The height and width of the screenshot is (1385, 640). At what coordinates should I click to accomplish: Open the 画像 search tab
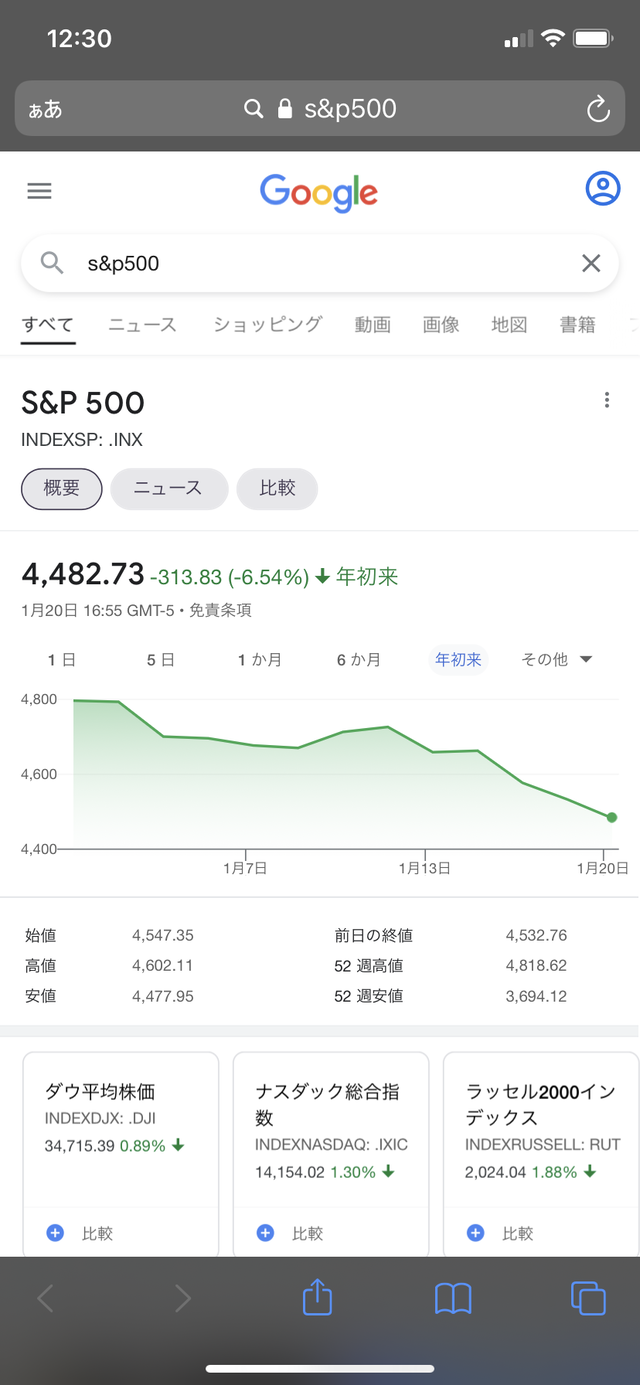(x=441, y=324)
